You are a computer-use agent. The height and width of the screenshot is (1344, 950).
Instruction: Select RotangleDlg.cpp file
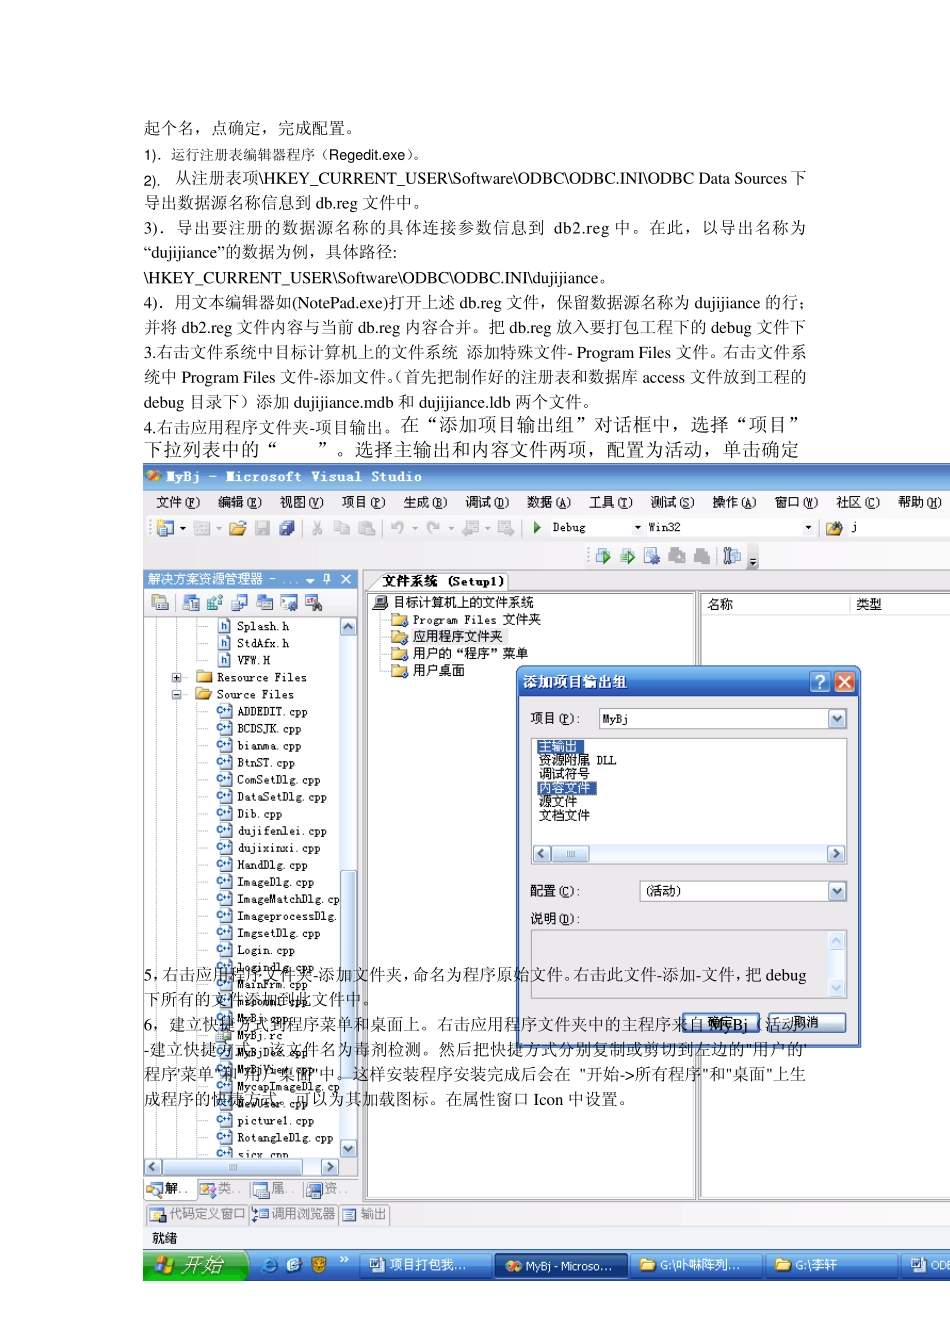click(x=285, y=1138)
